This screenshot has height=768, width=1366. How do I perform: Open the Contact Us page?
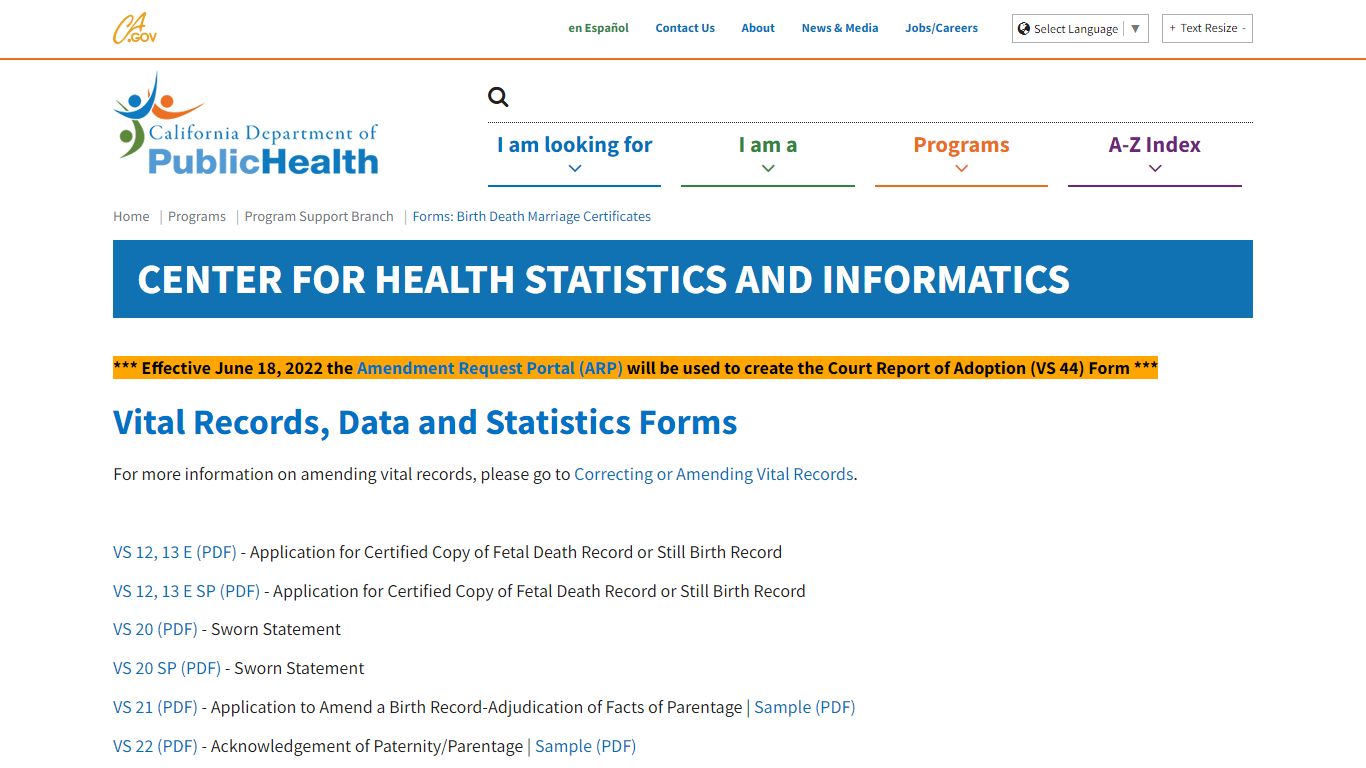685,28
